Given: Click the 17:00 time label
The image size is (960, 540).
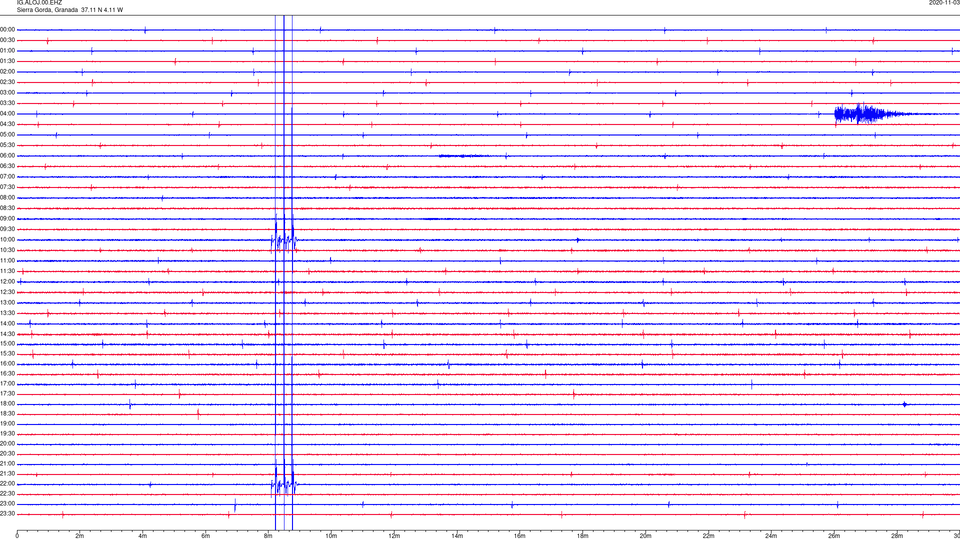Looking at the screenshot, I should click(x=7, y=383).
